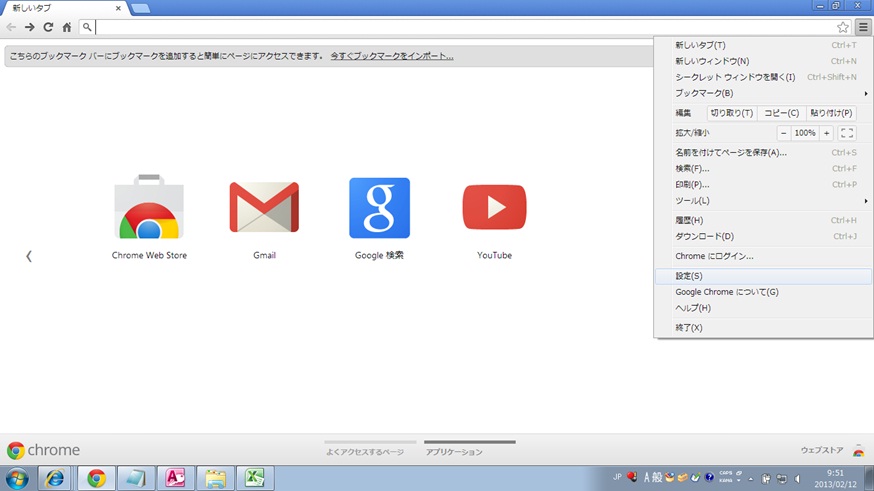The height and width of the screenshot is (491, 874).
Task: Open Internet Explorer from taskbar
Action: tap(55, 478)
